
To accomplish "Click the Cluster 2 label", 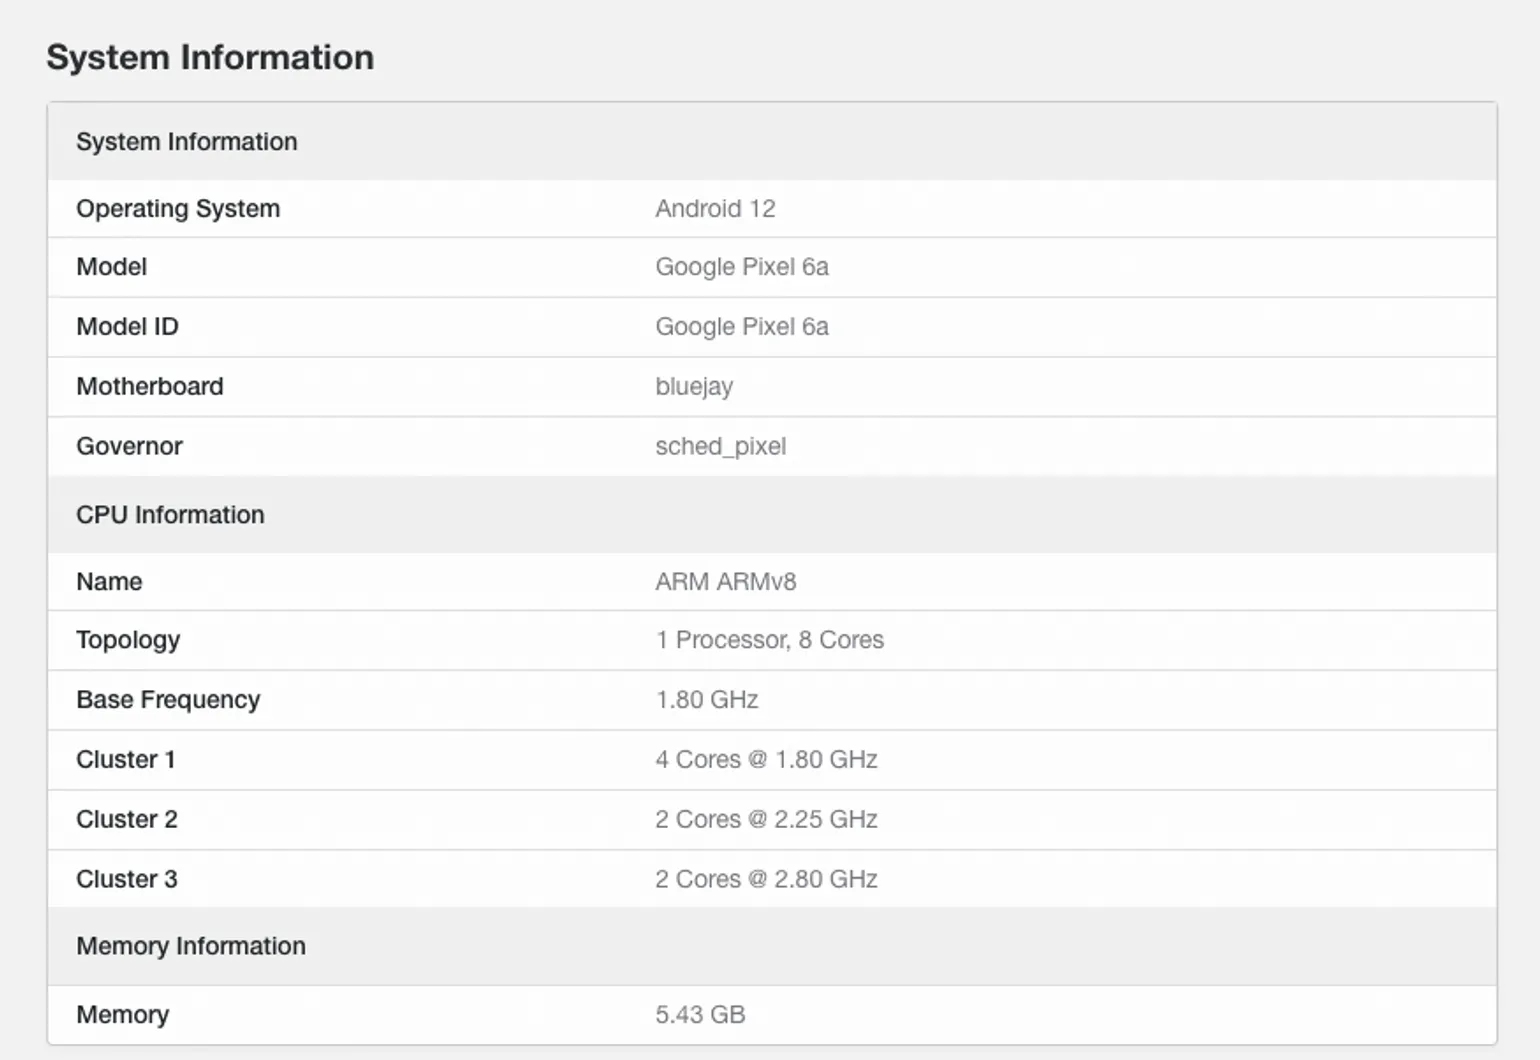I will tap(127, 819).
